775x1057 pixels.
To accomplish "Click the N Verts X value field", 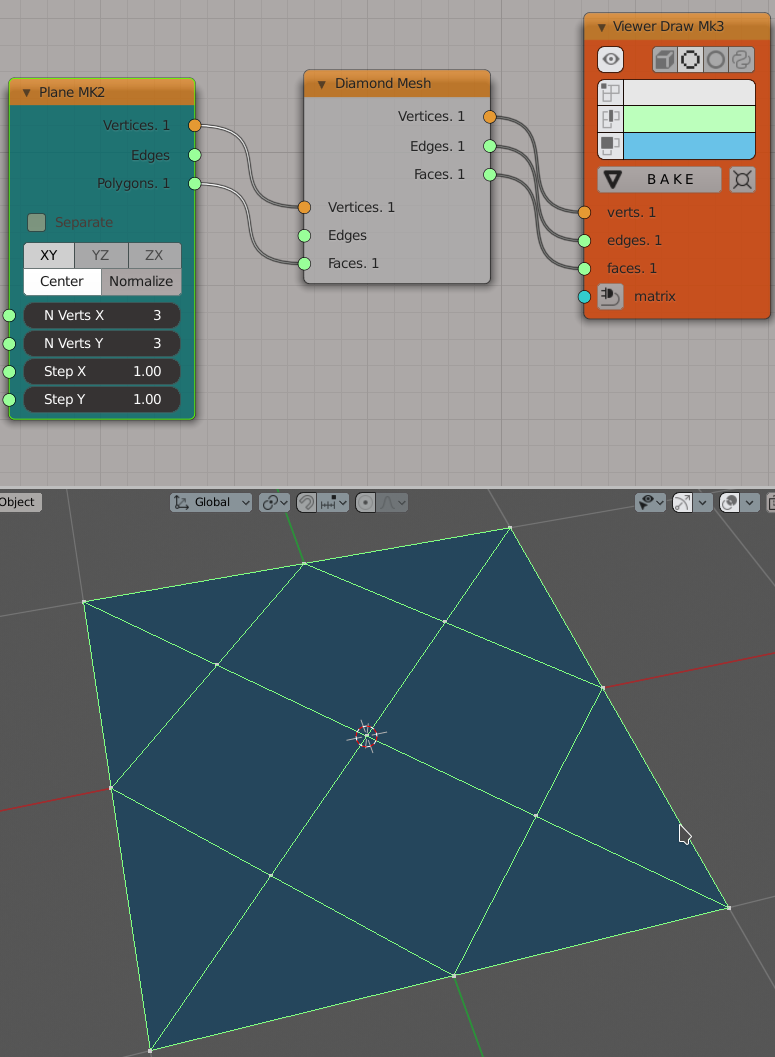I will click(102, 315).
